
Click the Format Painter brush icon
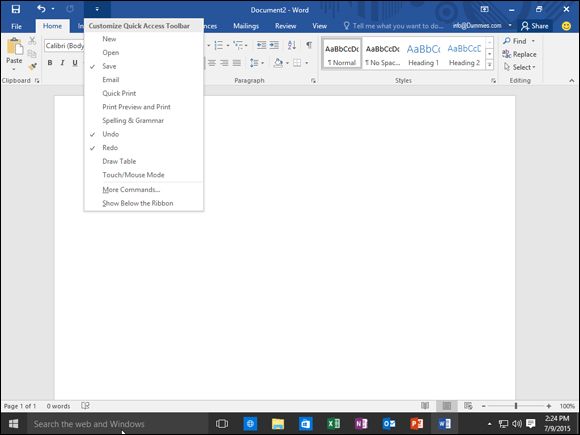33,67
